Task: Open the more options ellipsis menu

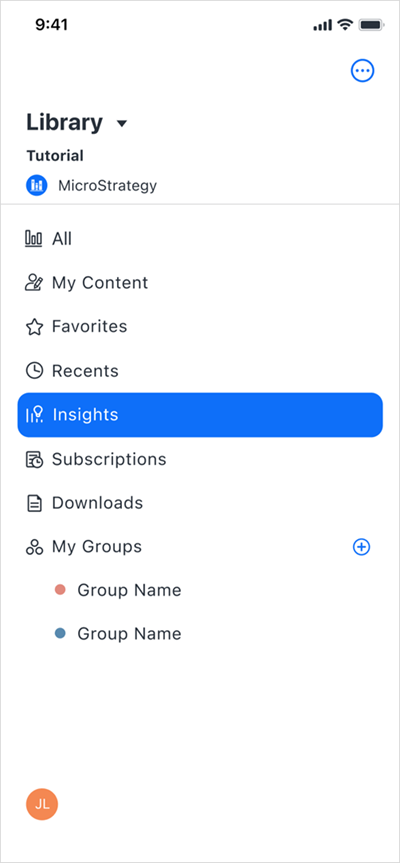Action: coord(363,70)
